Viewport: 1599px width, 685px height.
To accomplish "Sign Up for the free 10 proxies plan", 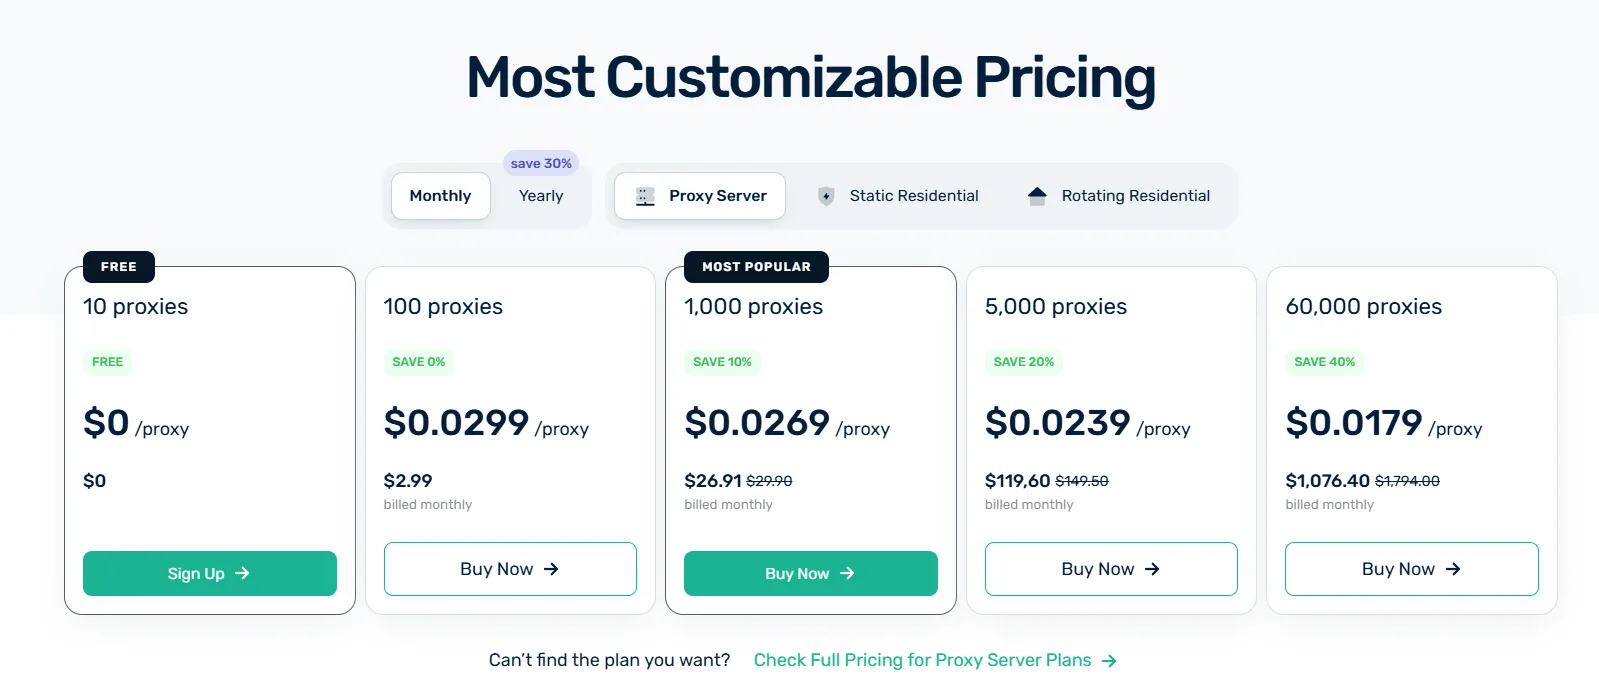I will click(x=209, y=573).
